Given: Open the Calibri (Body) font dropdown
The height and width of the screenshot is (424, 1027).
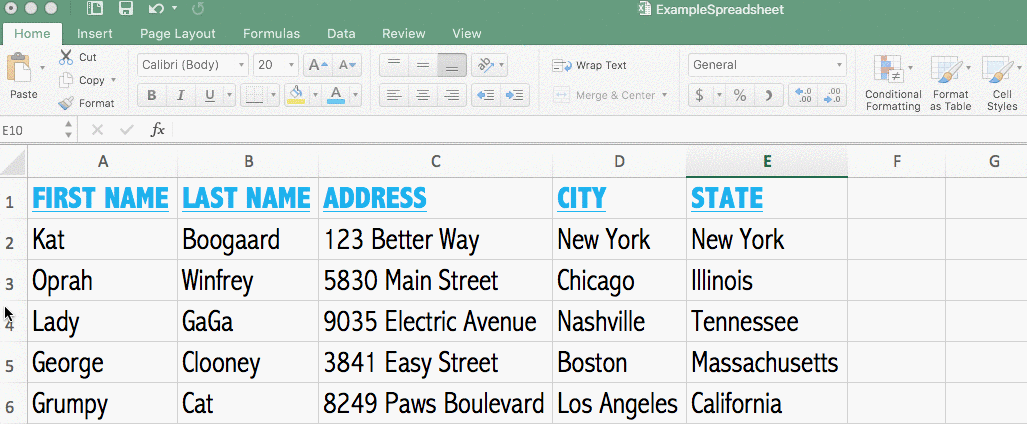Looking at the screenshot, I should pos(194,65).
